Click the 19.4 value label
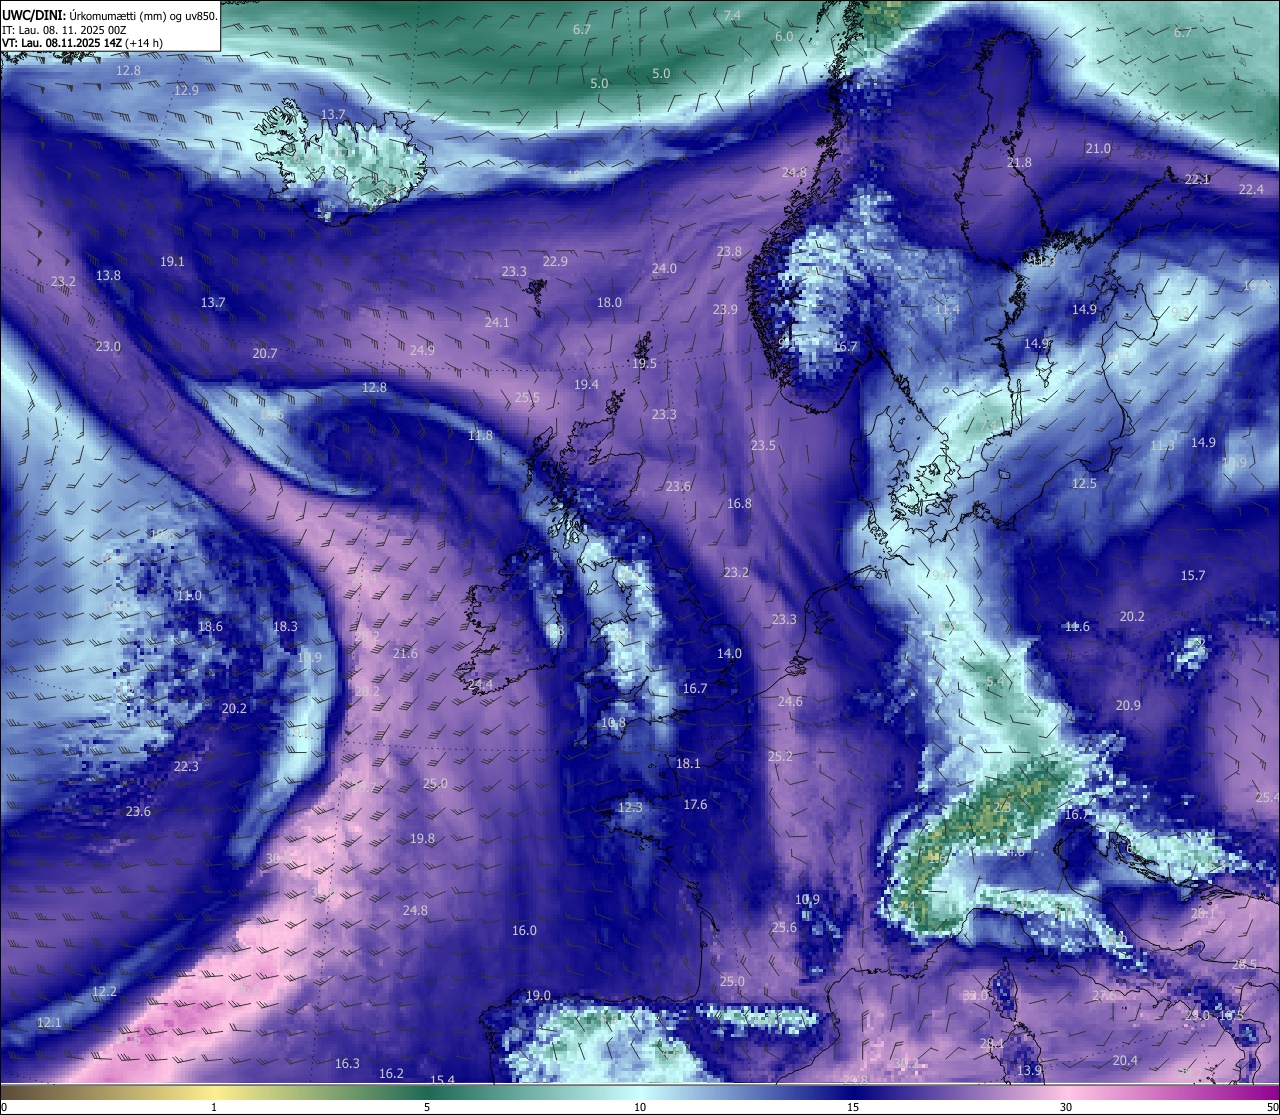 click(x=586, y=385)
